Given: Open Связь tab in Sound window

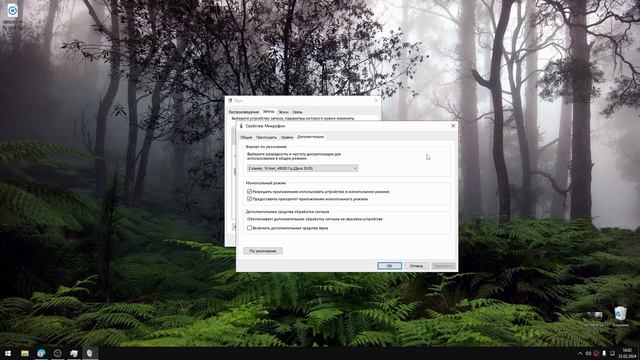Looking at the screenshot, I should pos(297,112).
